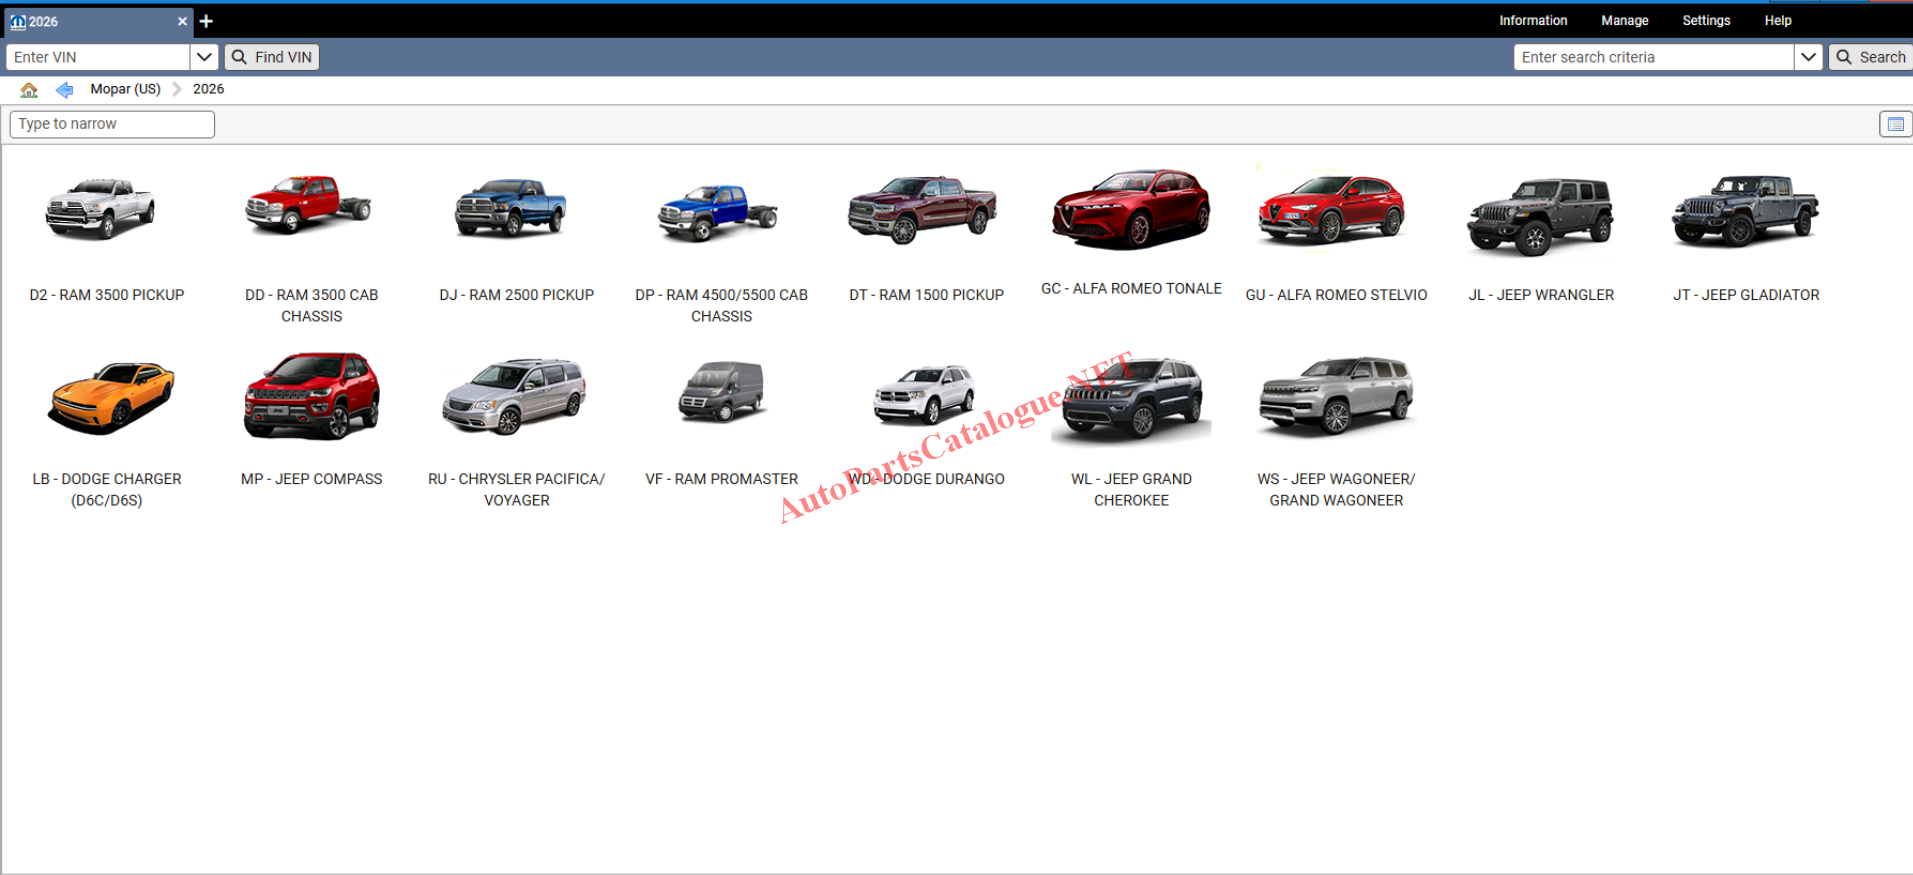The height and width of the screenshot is (875, 1913).
Task: Select the WS - Jeep Wagoneer thumbnail
Action: click(1336, 396)
